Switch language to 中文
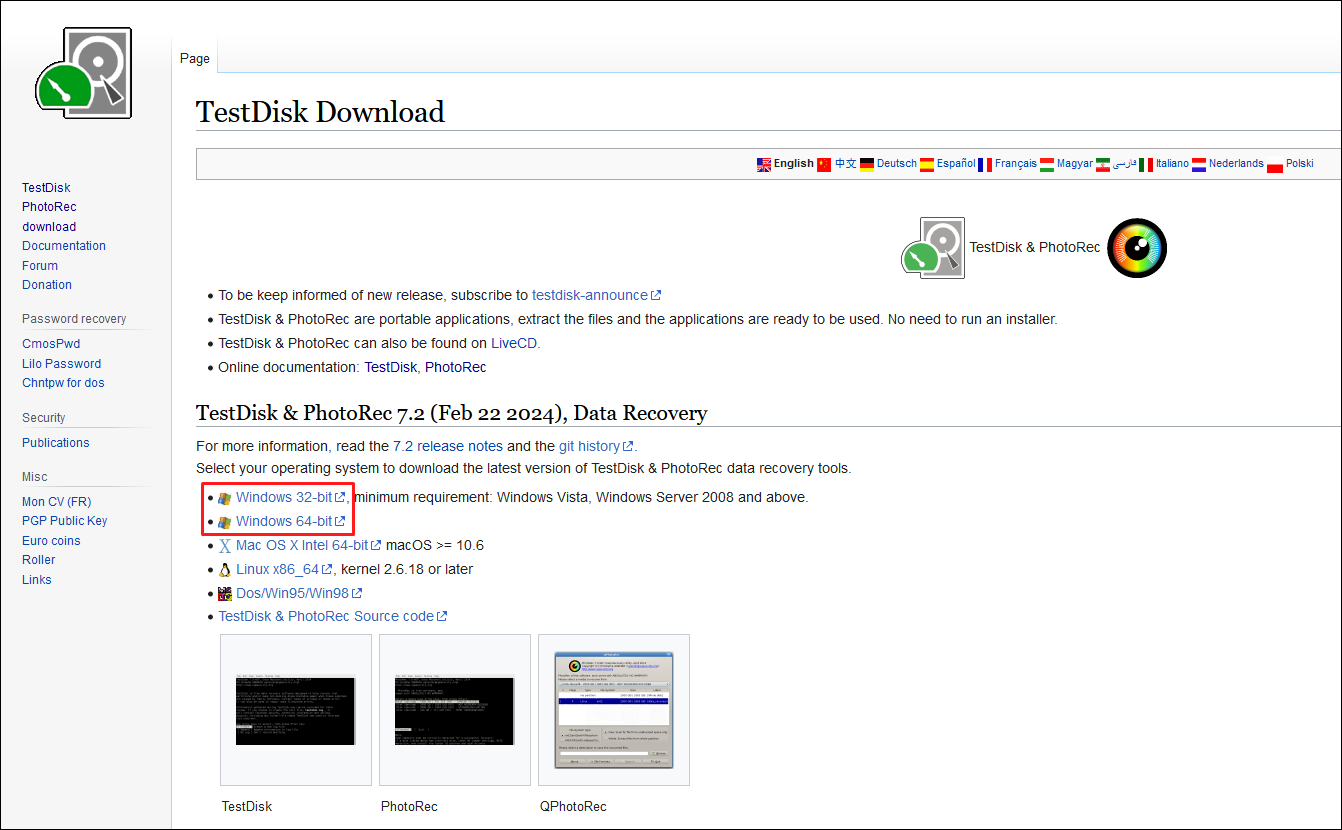1342x830 pixels. pos(846,164)
